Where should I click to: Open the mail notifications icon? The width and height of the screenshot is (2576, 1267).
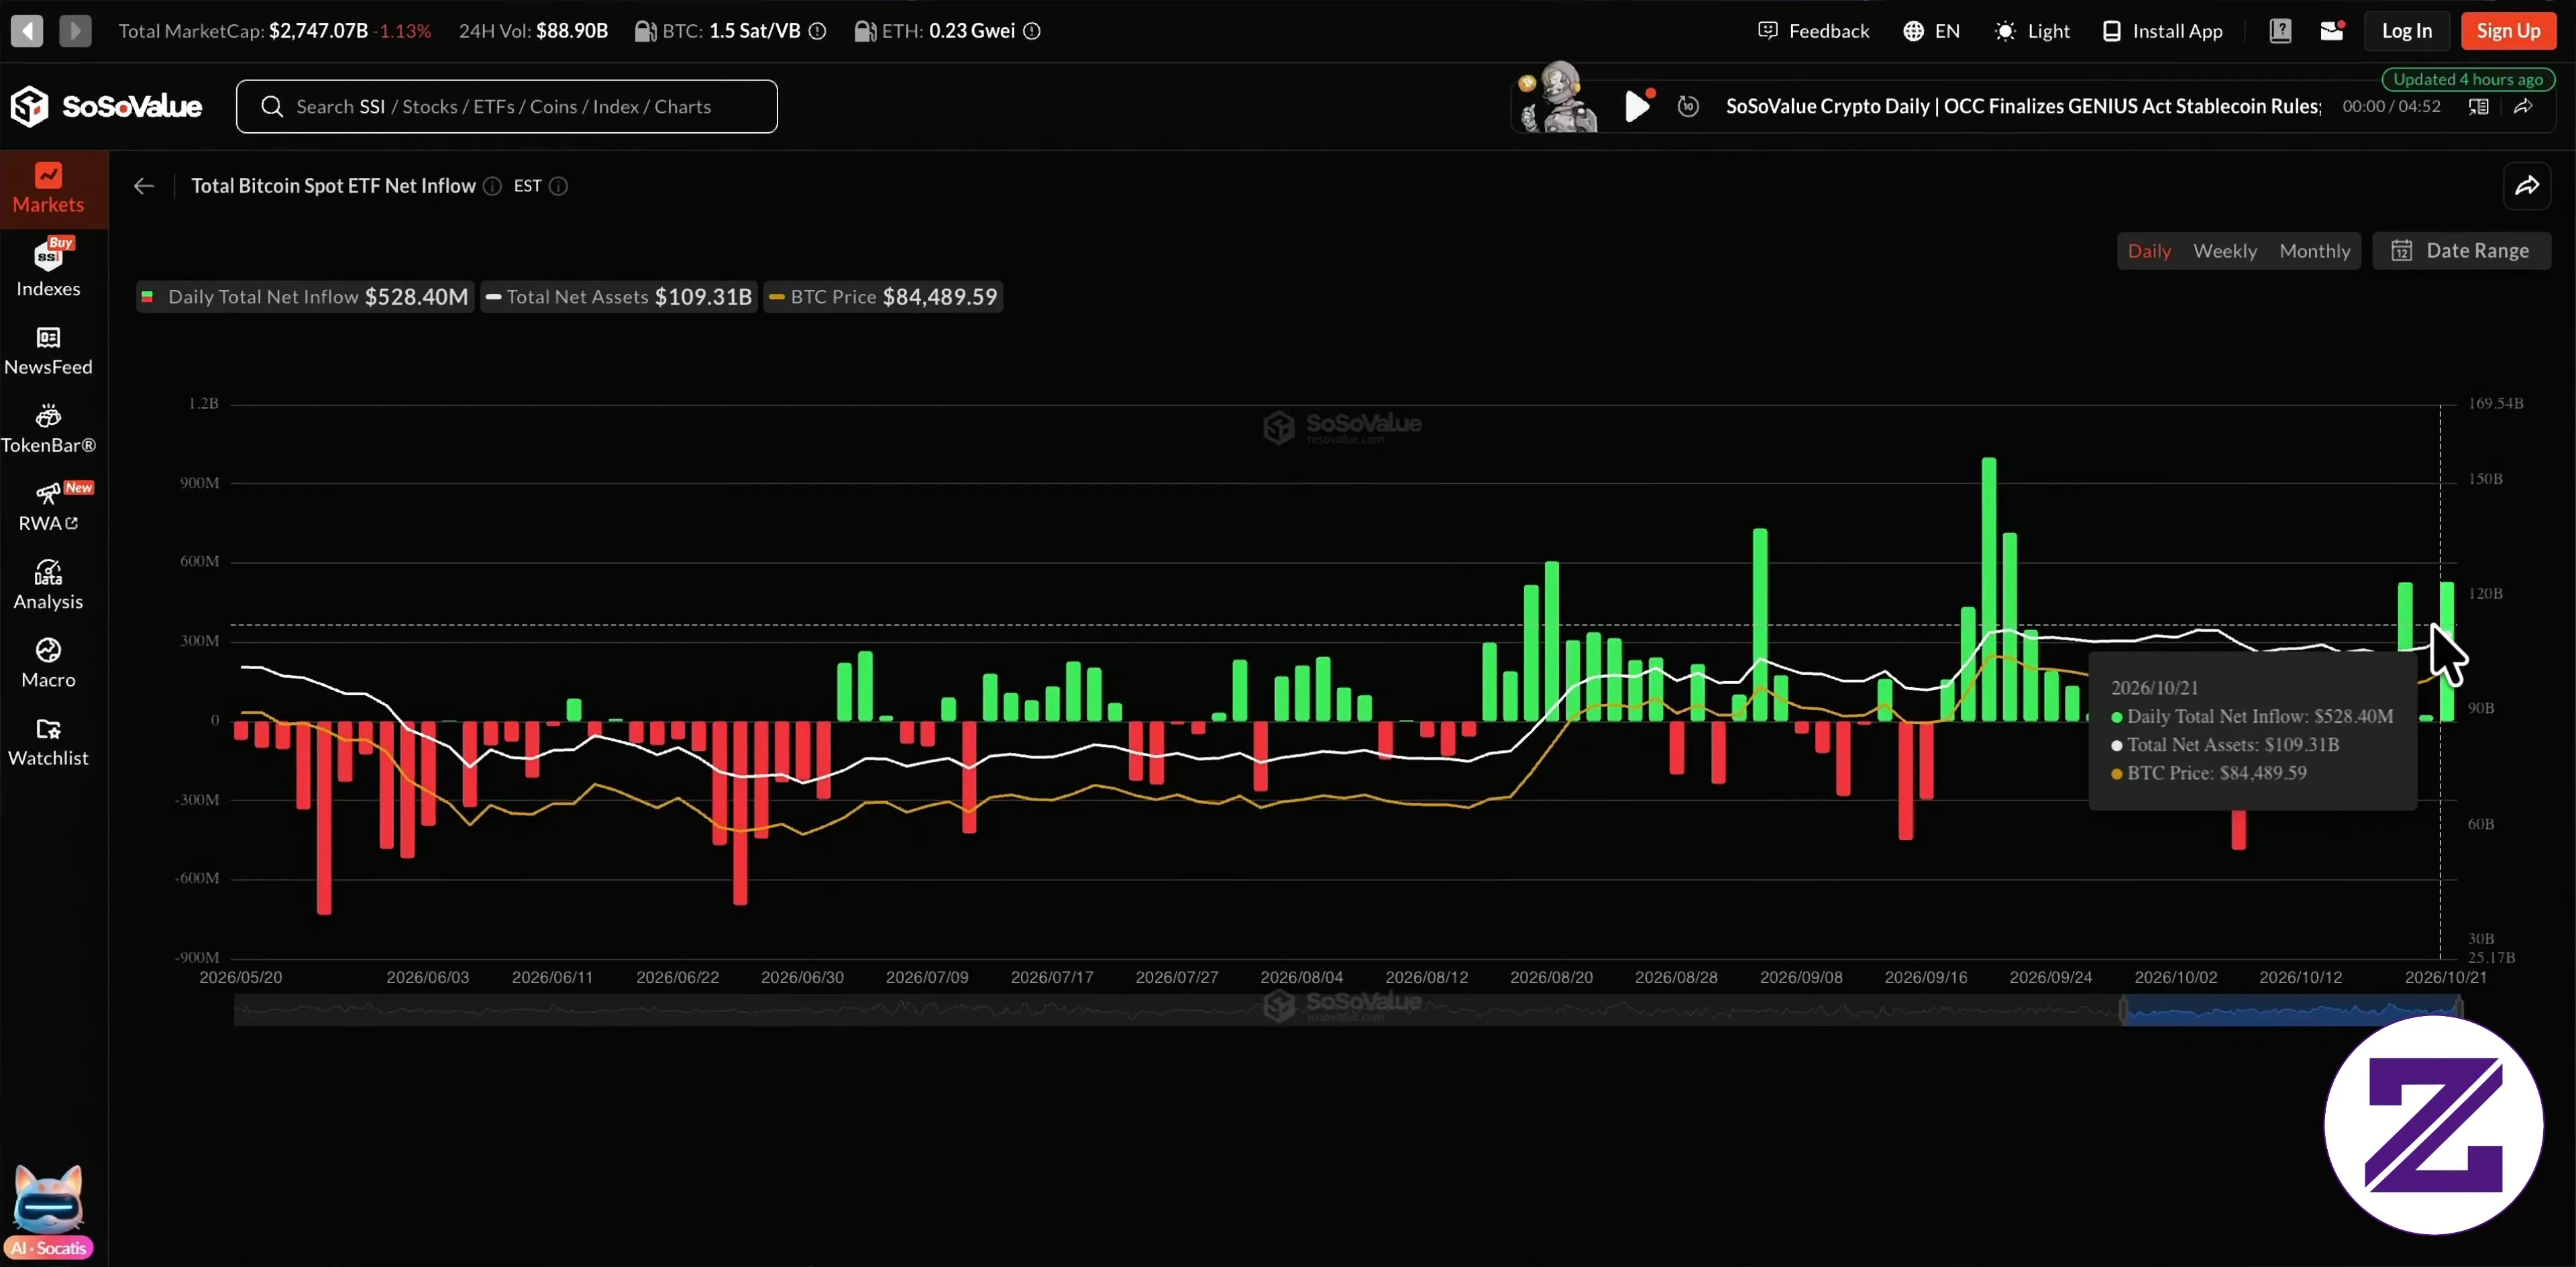tap(2332, 31)
